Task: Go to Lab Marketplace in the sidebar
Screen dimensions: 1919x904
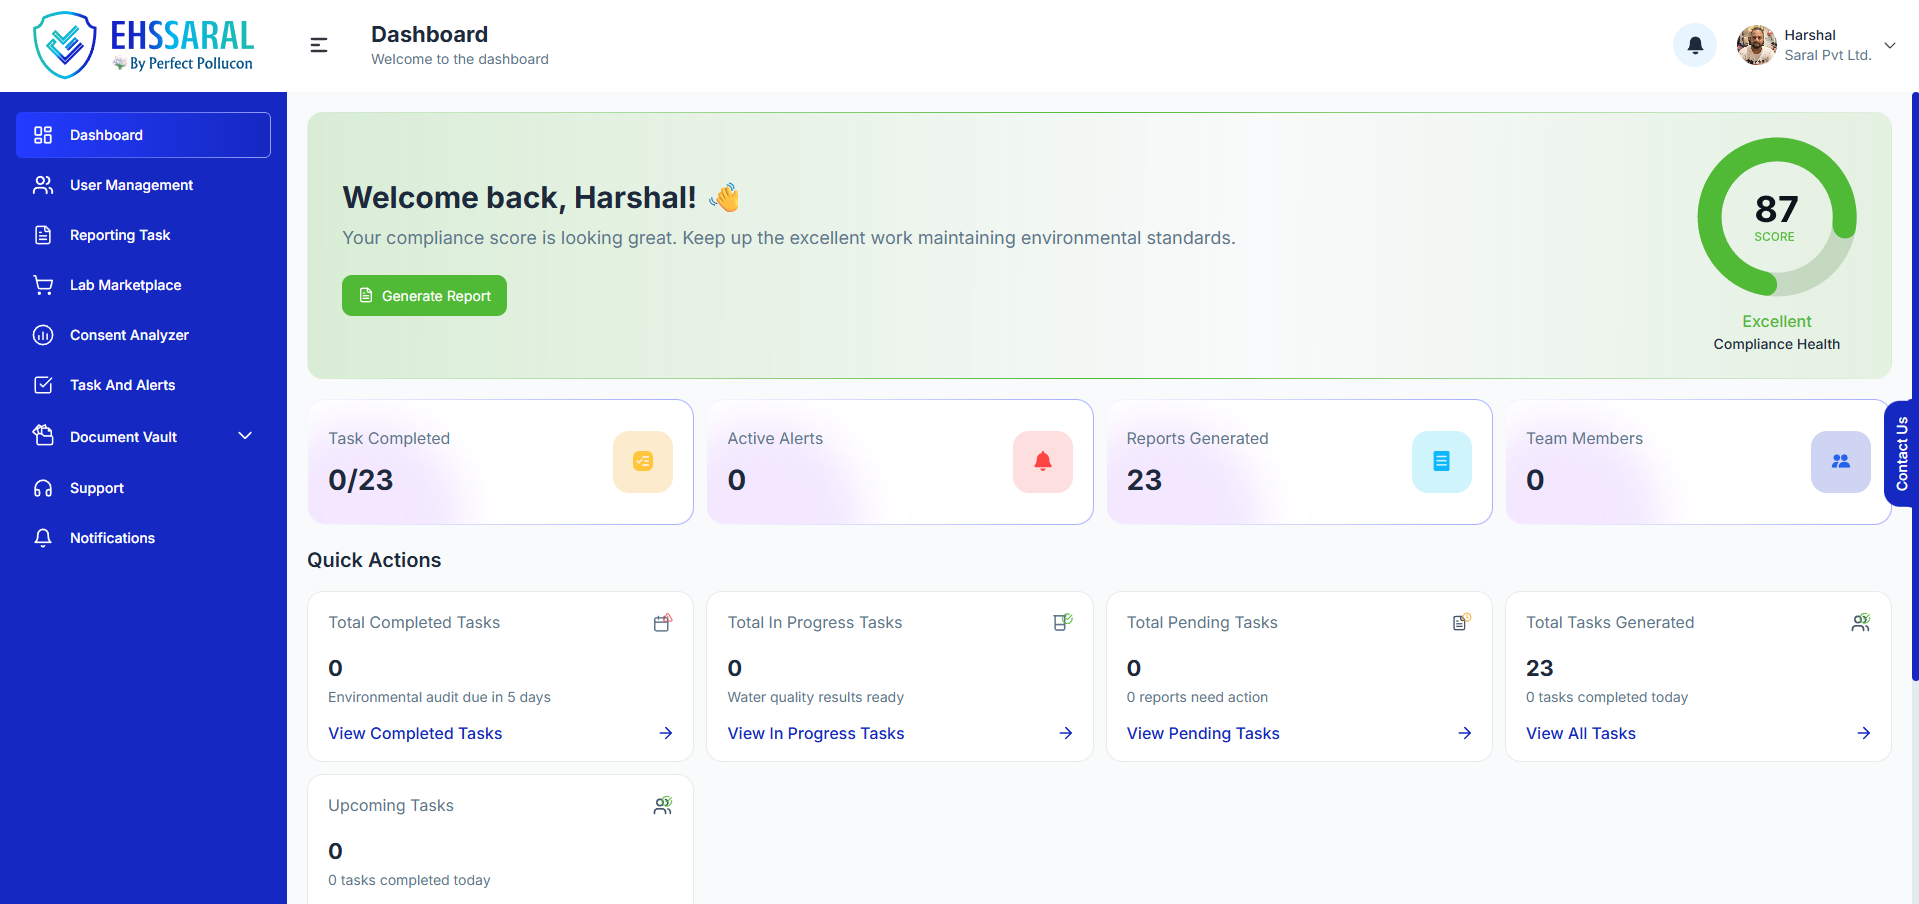Action: [x=125, y=285]
